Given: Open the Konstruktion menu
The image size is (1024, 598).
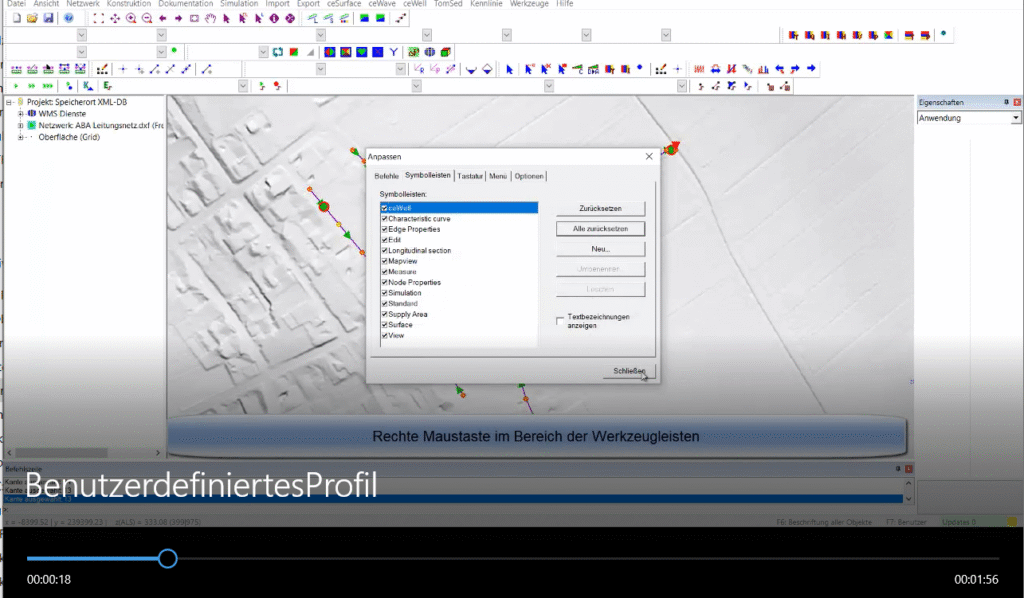Looking at the screenshot, I should (130, 3).
